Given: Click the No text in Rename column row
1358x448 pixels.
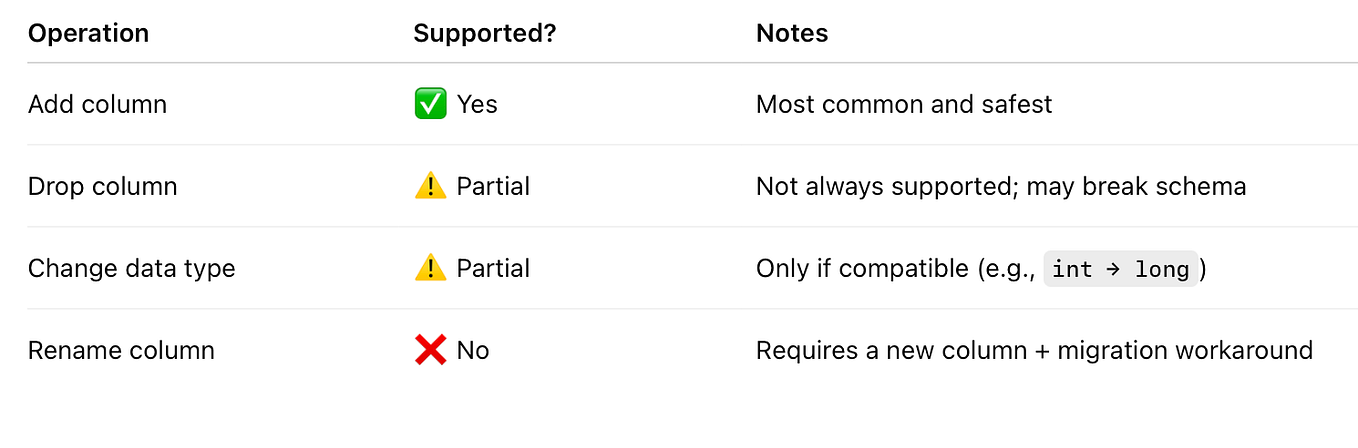Looking at the screenshot, I should (473, 350).
